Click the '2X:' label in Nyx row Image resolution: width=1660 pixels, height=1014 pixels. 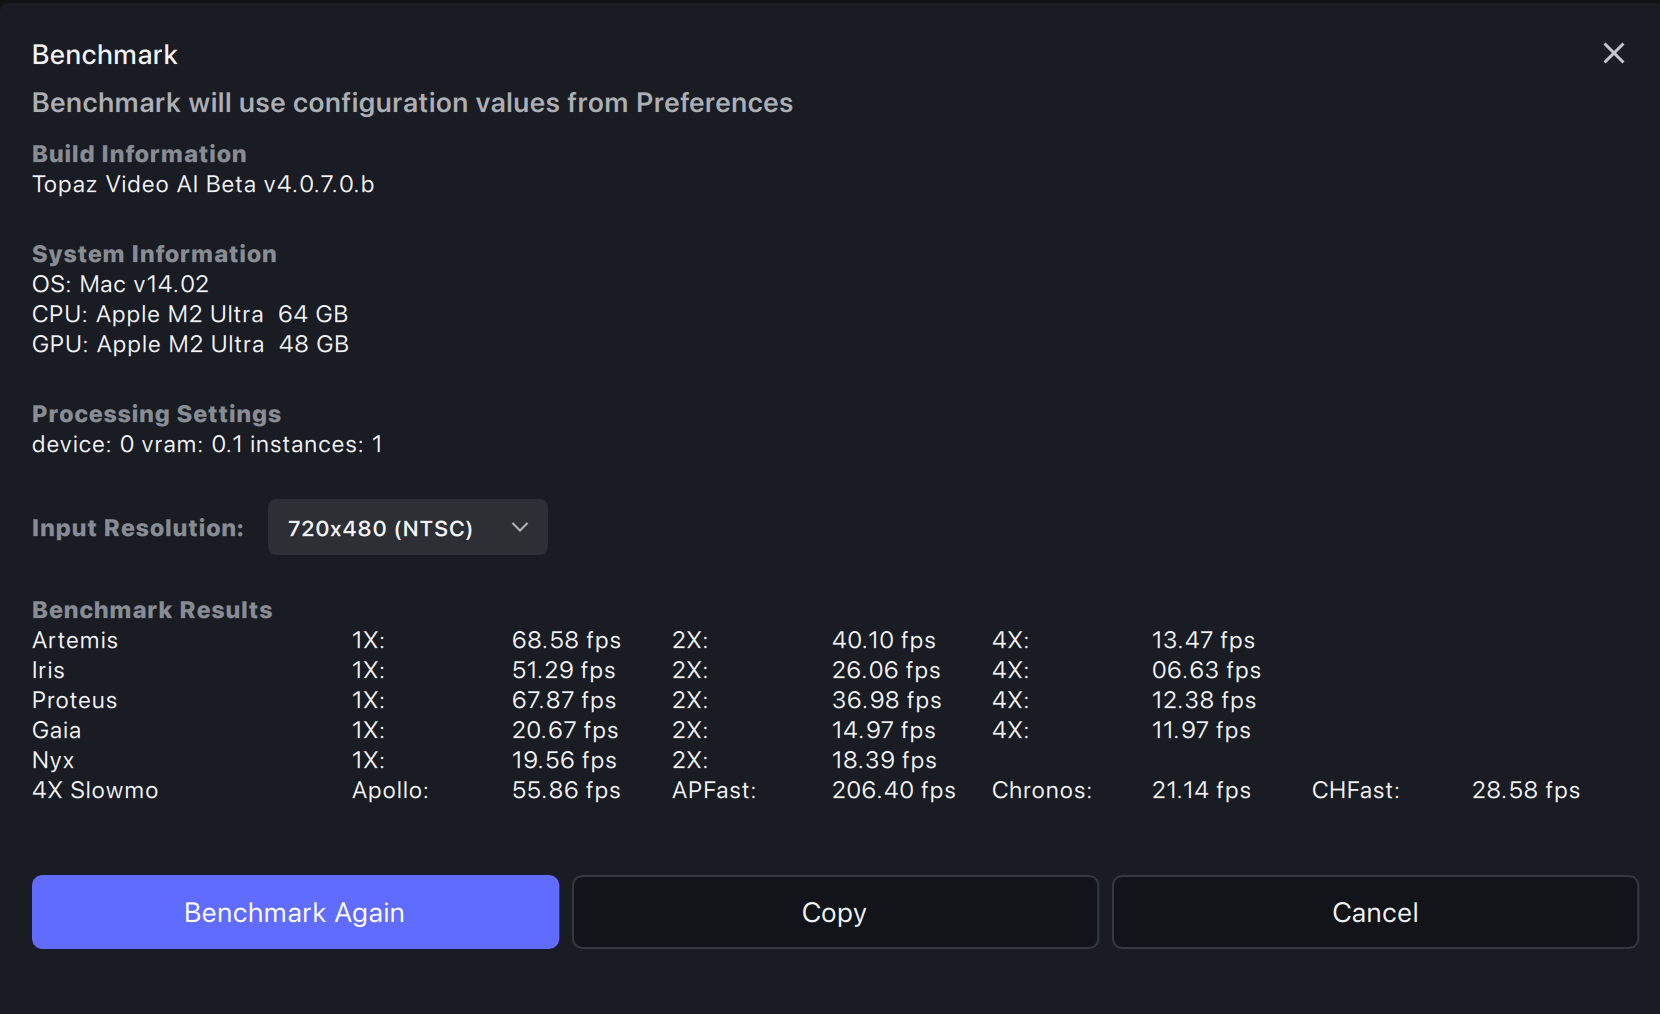(x=690, y=760)
